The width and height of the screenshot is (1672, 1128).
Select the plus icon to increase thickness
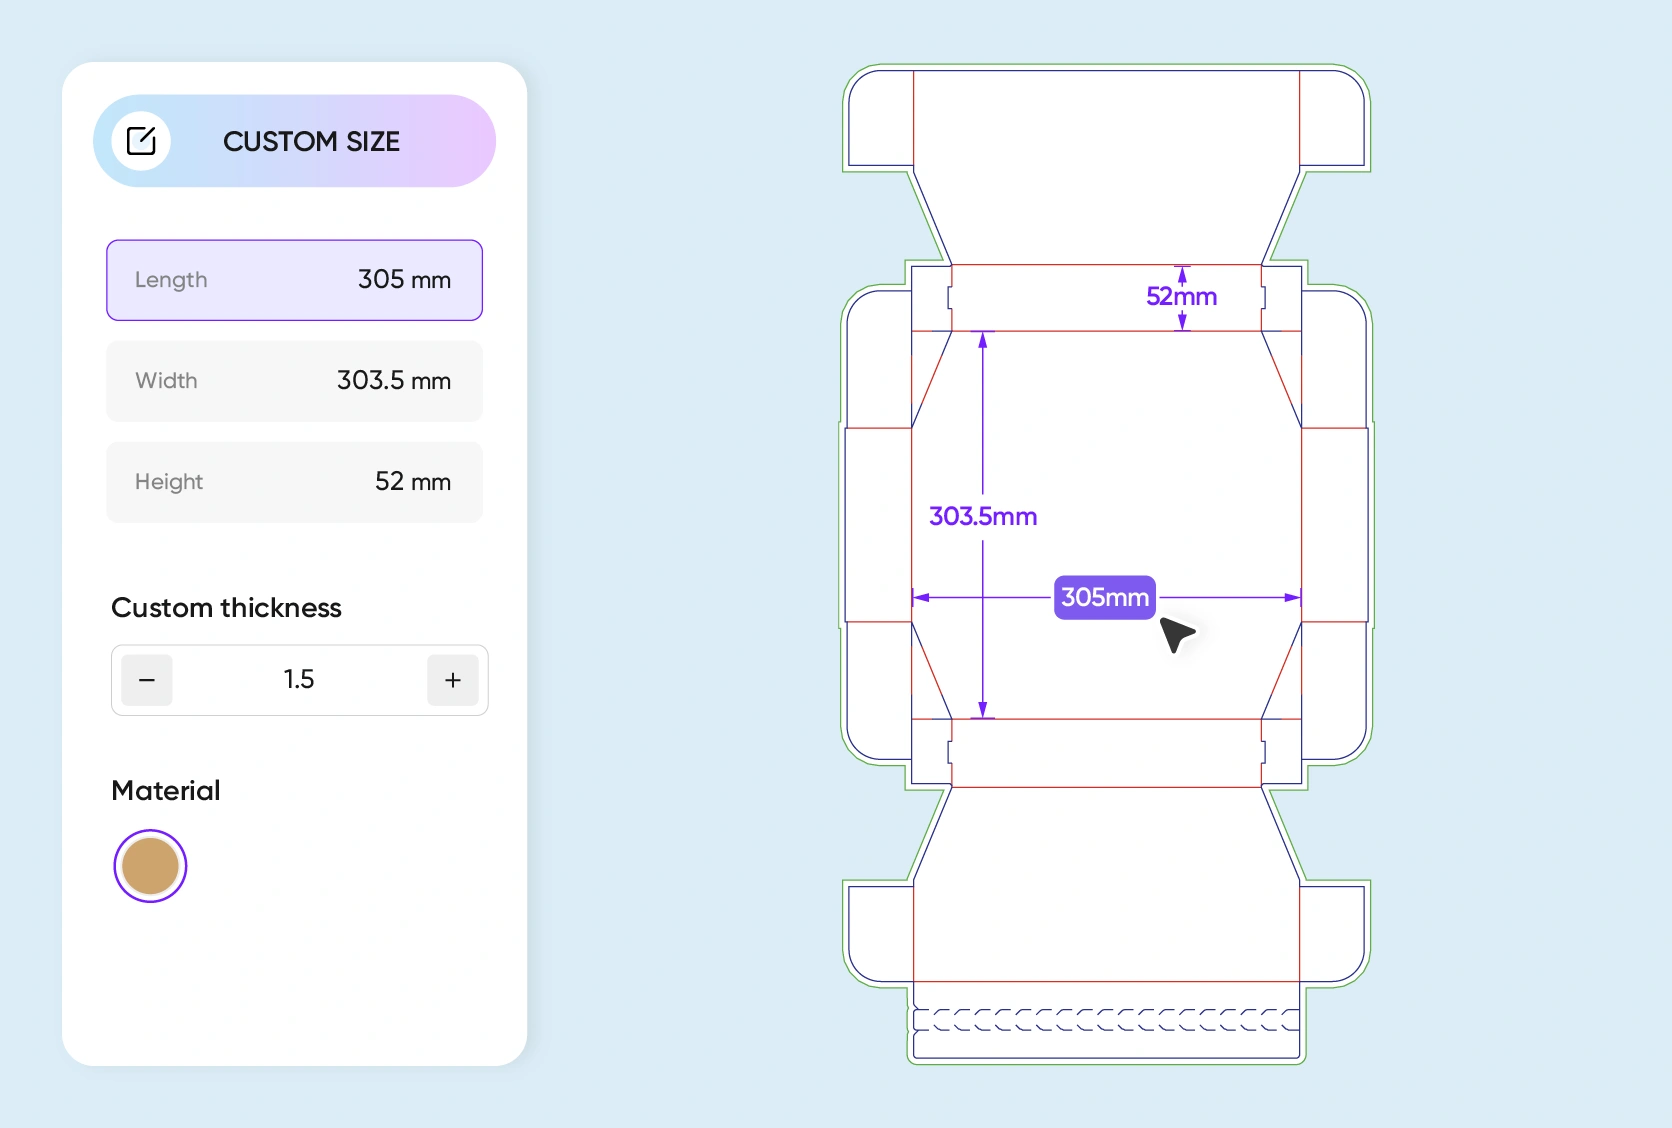point(452,680)
